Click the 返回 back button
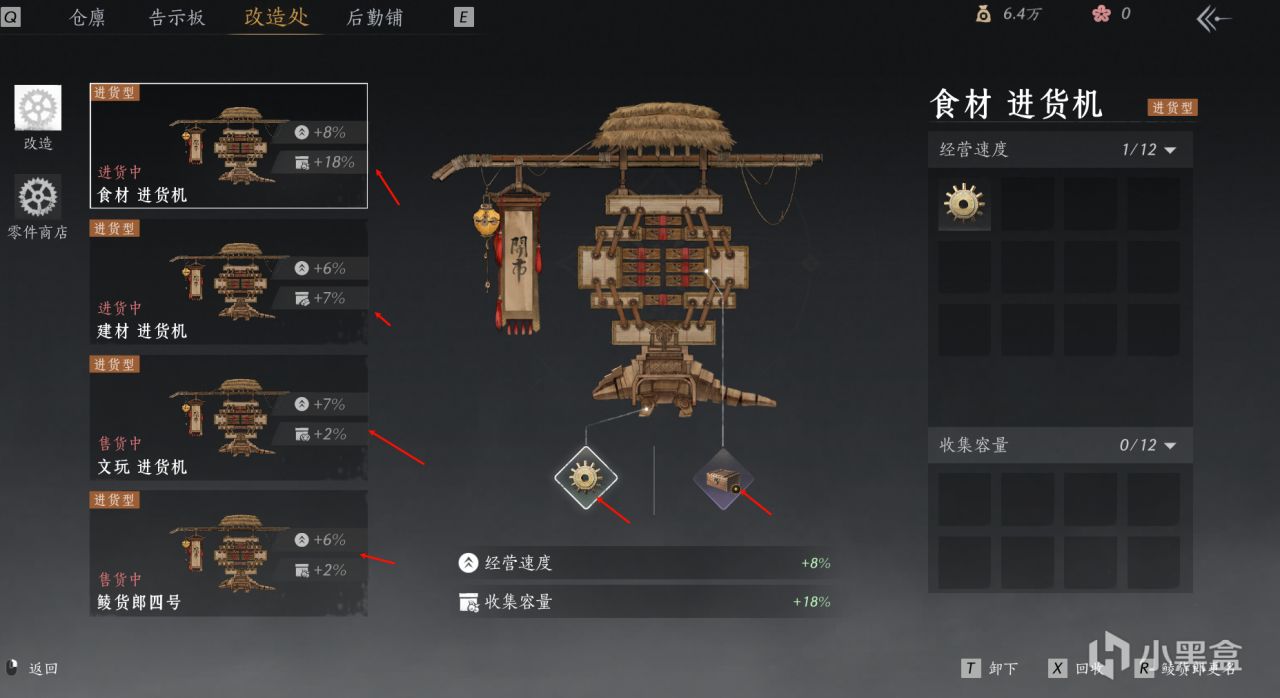The height and width of the screenshot is (698, 1280). [x=32, y=668]
